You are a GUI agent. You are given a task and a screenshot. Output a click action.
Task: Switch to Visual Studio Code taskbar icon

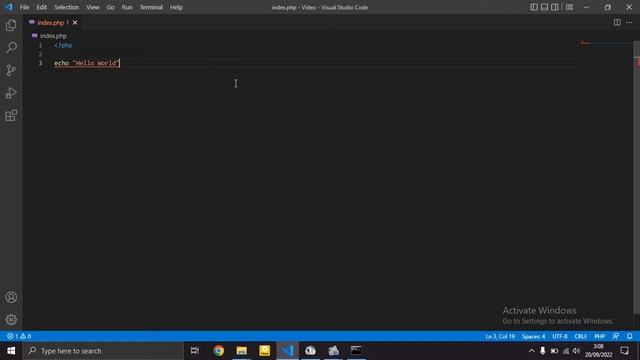(x=287, y=351)
